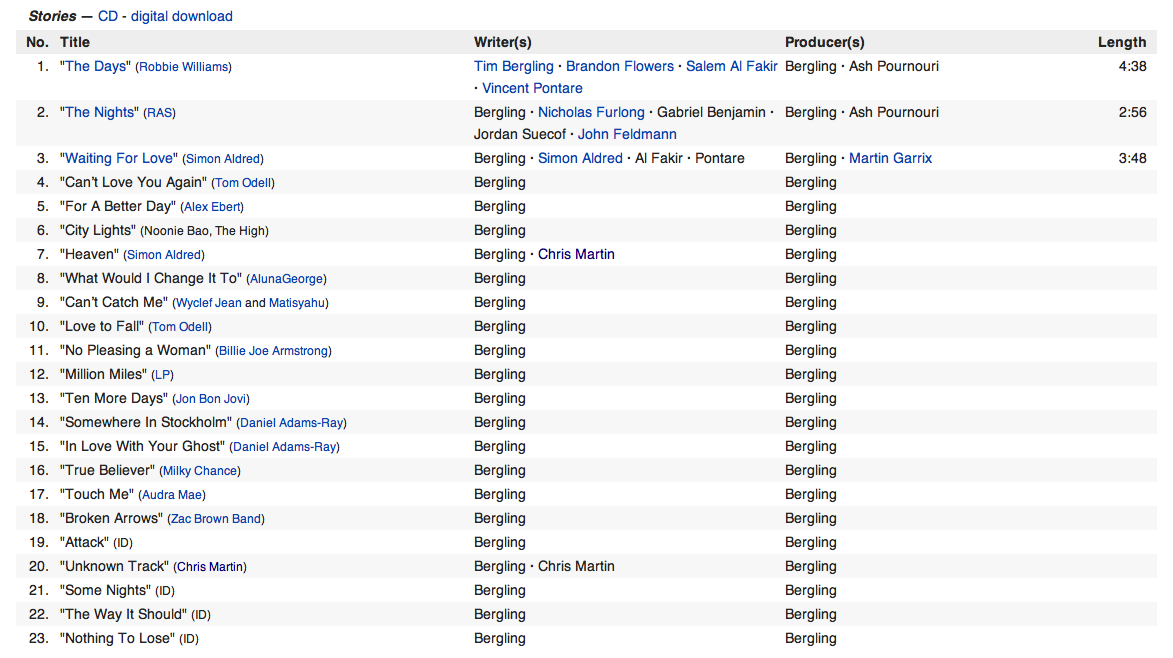
Task: Open Chris Martin writer link in track 7
Action: click(576, 254)
